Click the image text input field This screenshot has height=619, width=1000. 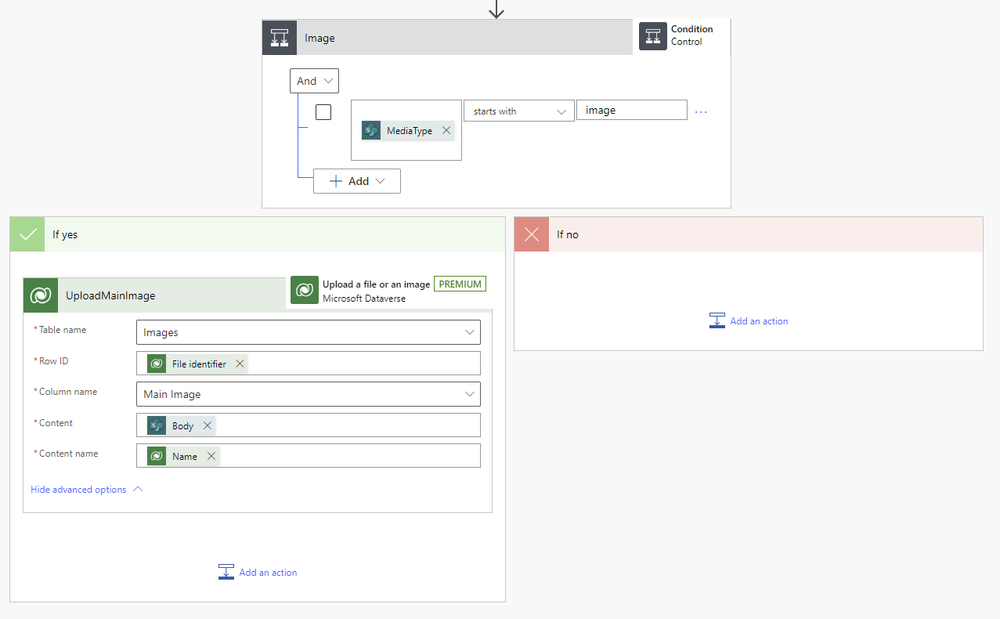click(631, 110)
